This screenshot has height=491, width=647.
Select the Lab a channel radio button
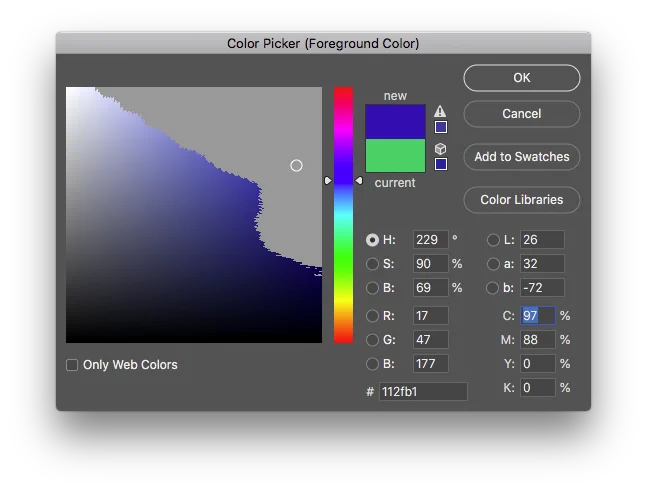point(493,264)
